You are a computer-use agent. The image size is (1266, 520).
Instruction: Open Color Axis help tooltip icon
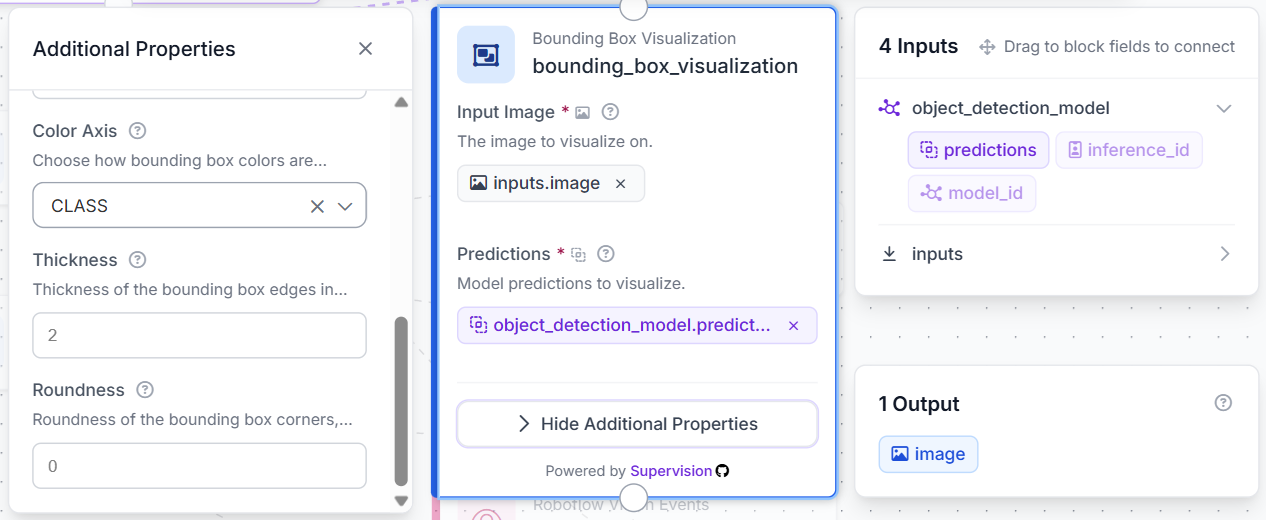138,131
